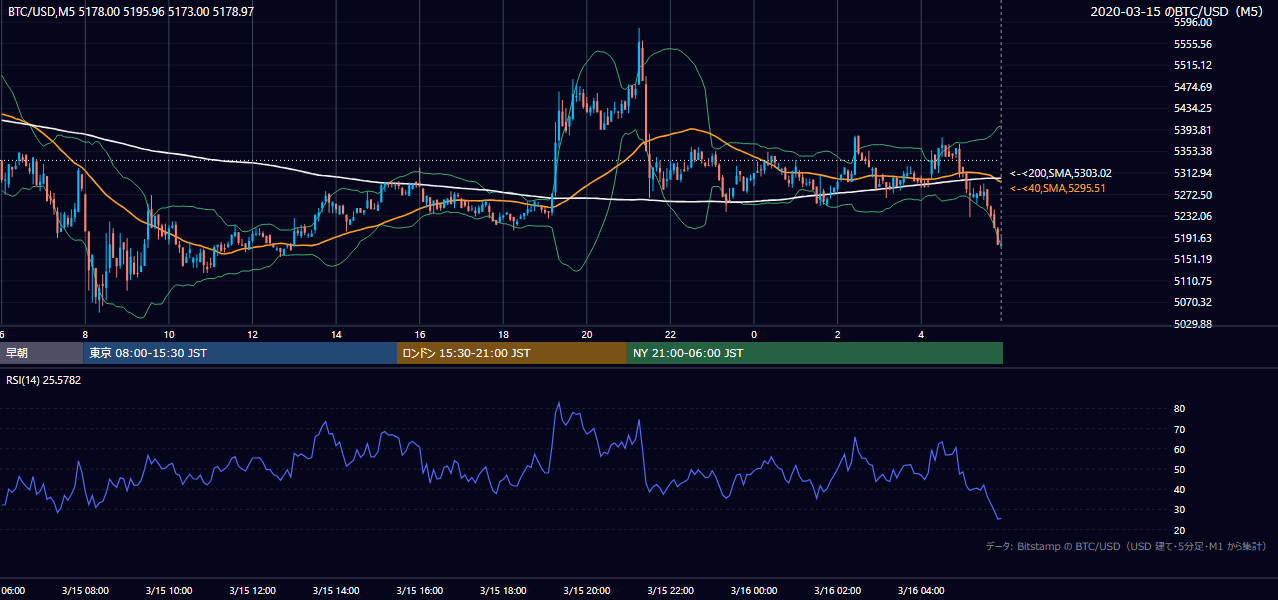Click the Bitstamp data source note
Screen dimensions: 1278x600
tap(1126, 547)
